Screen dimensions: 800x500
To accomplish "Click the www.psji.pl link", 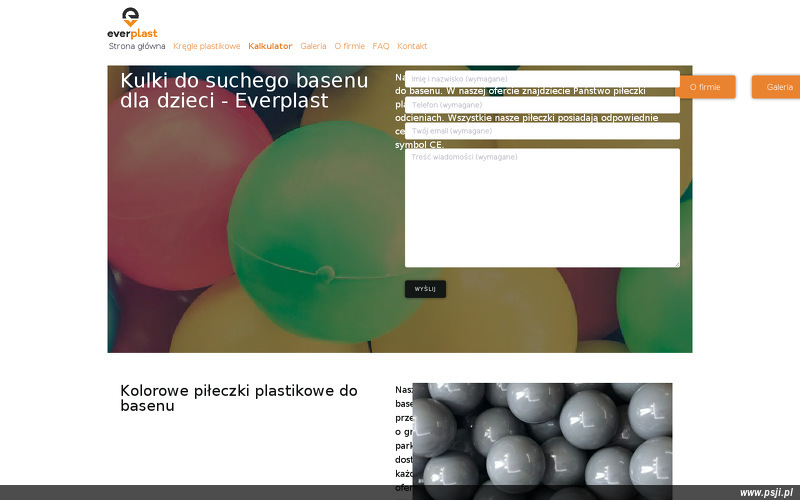I will coord(766,492).
